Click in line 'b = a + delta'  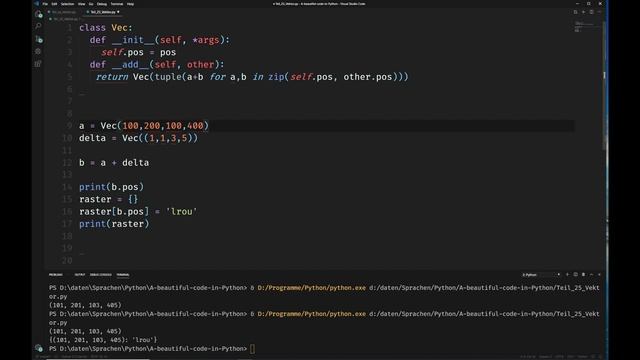[114, 162]
